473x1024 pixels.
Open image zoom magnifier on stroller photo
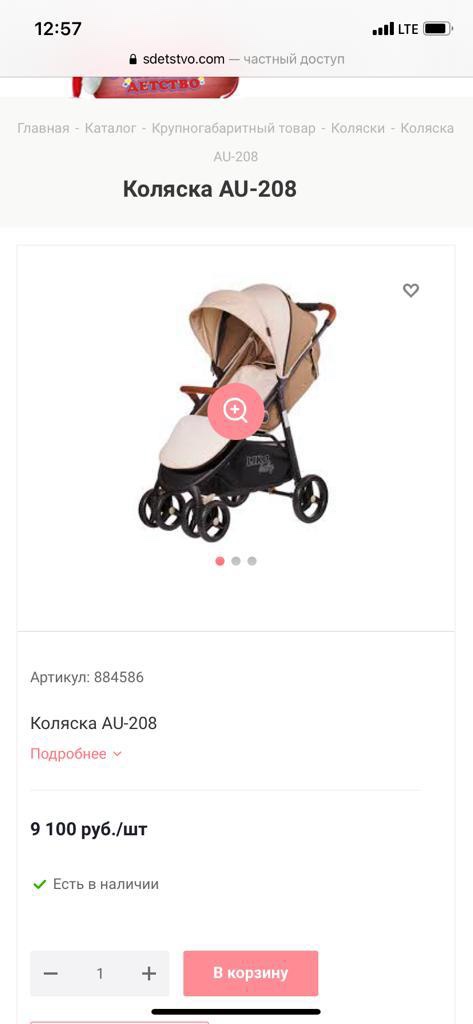tap(236, 411)
